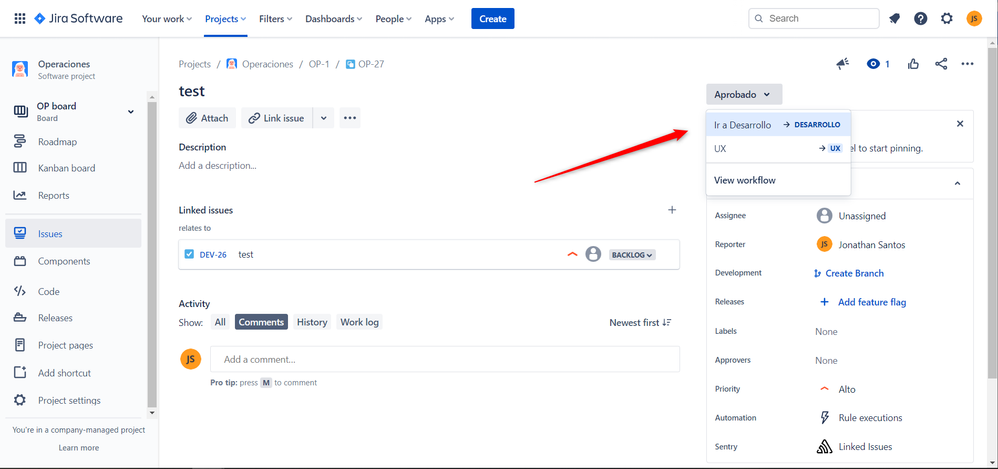Image resolution: width=998 pixels, height=469 pixels.
Task: Click the Jira Software logo
Action: (x=78, y=18)
